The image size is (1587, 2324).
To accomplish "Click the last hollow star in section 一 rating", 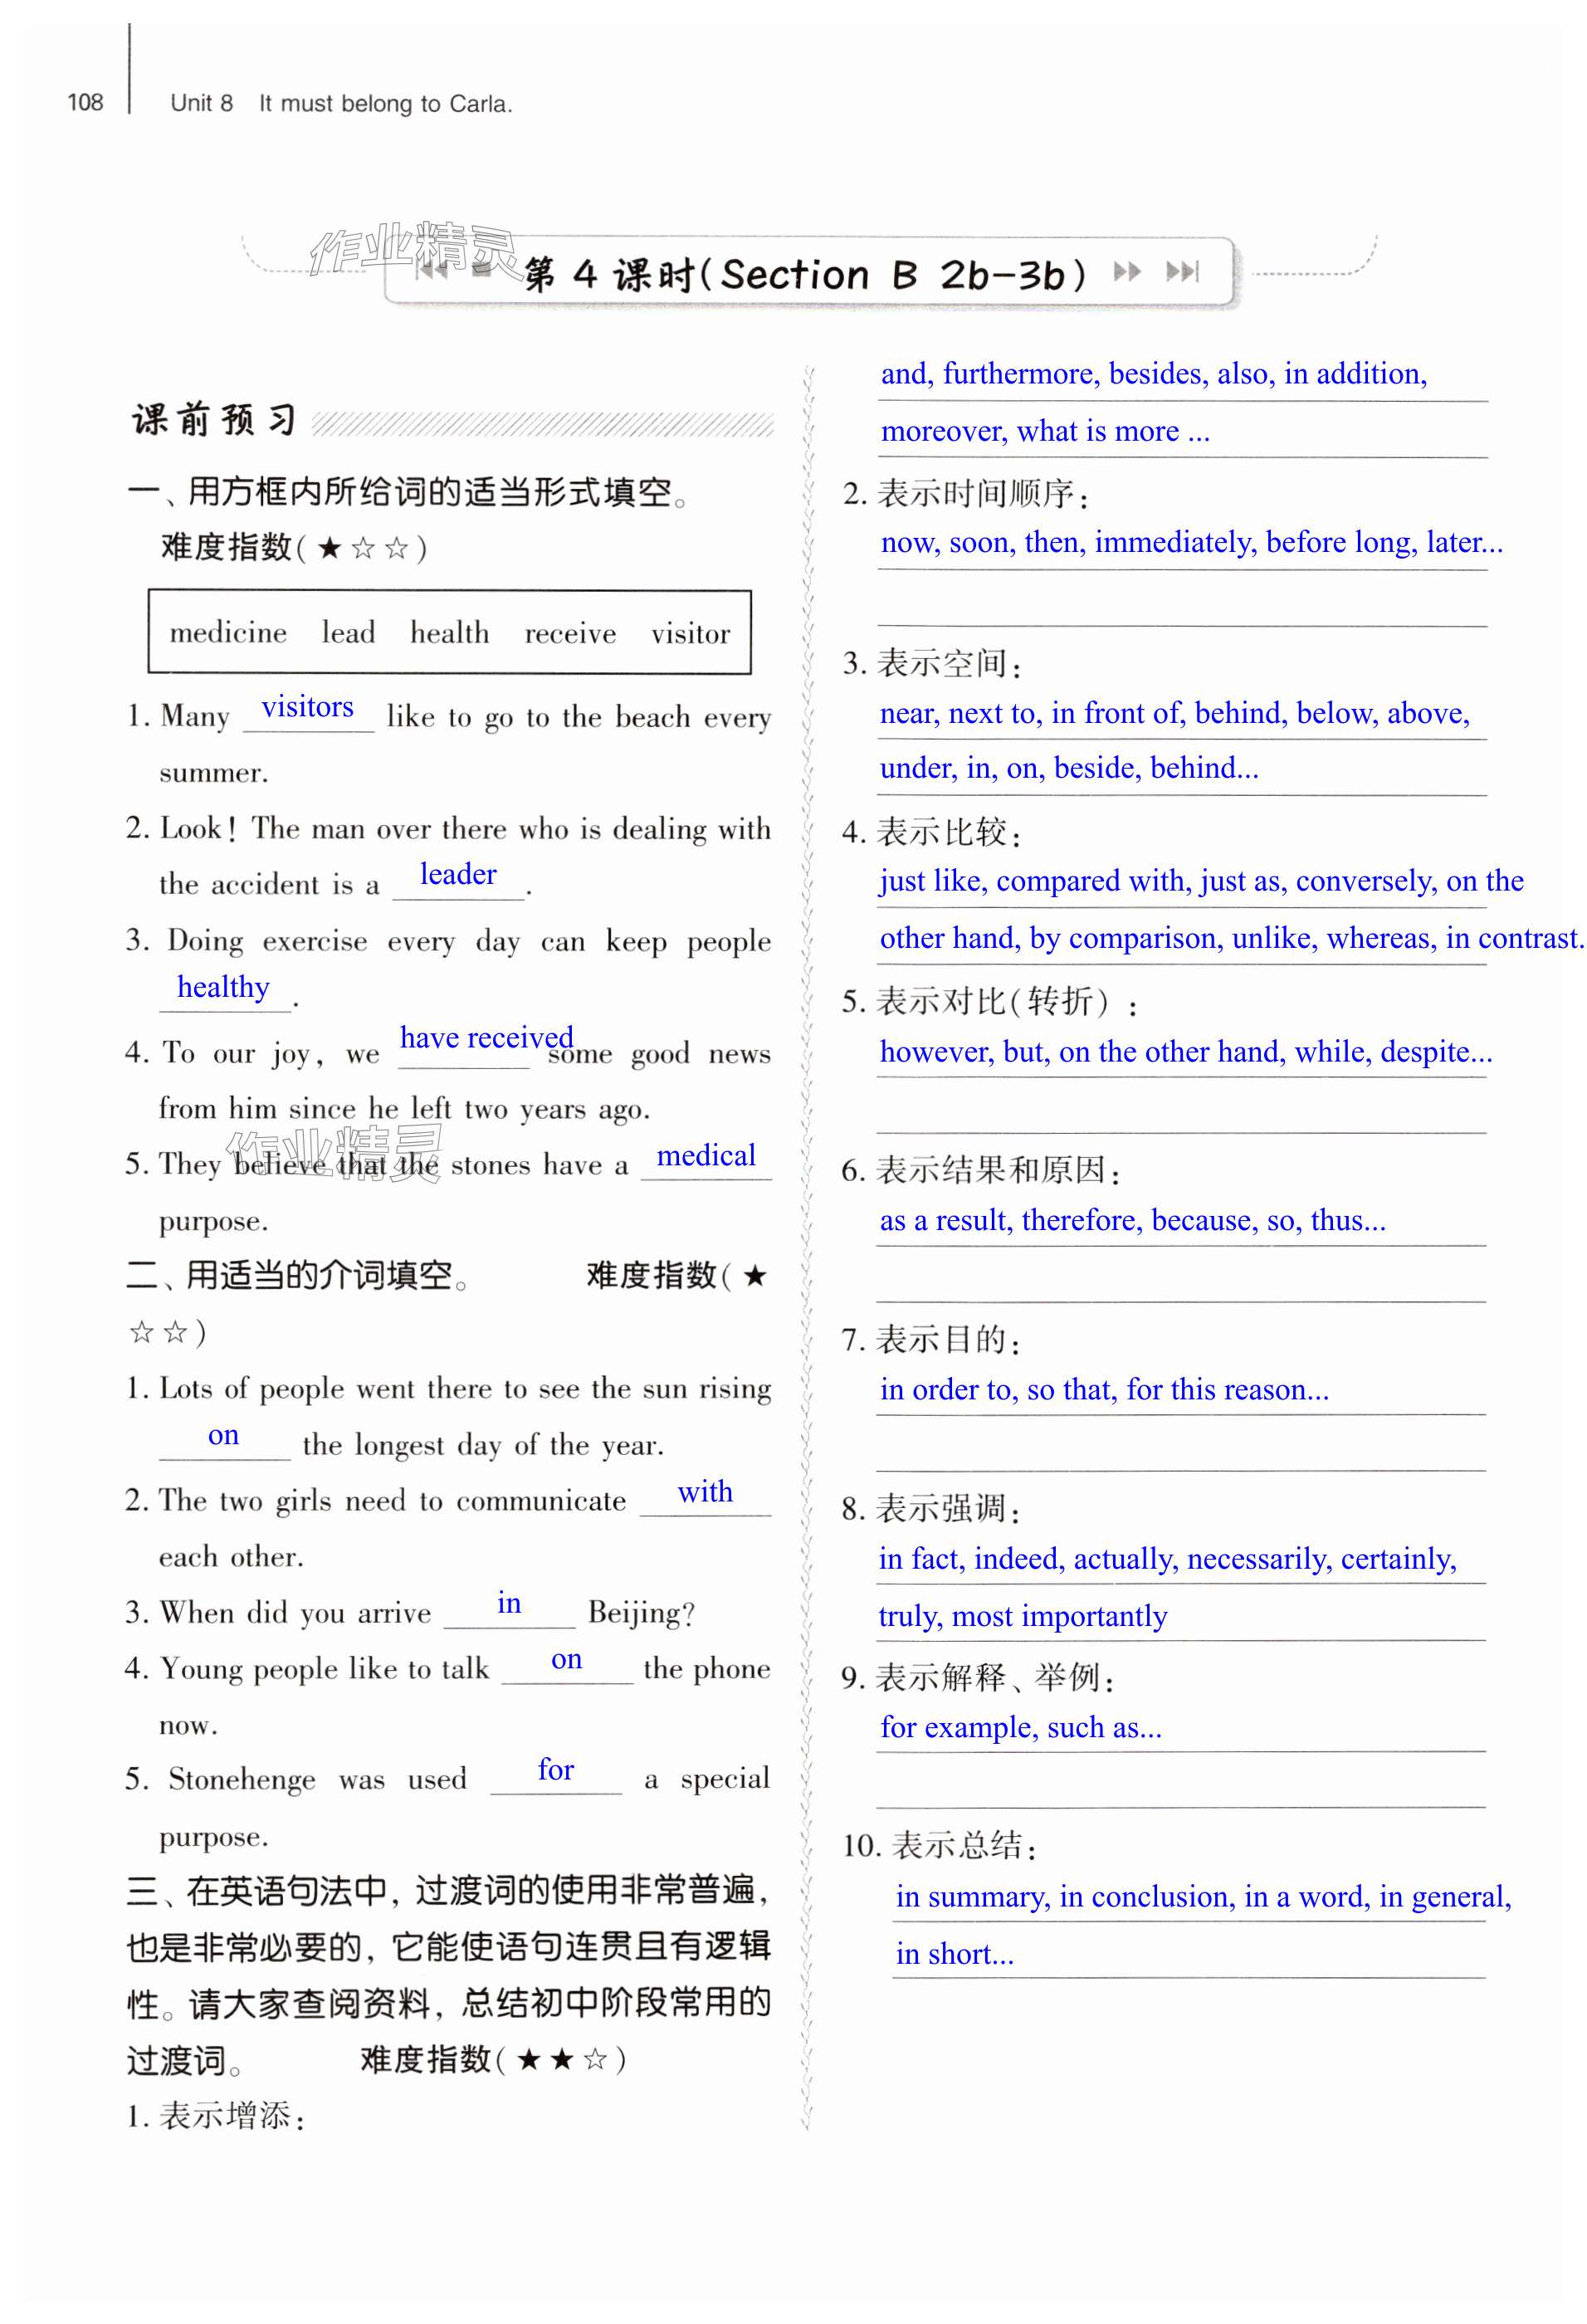I will coord(397,548).
